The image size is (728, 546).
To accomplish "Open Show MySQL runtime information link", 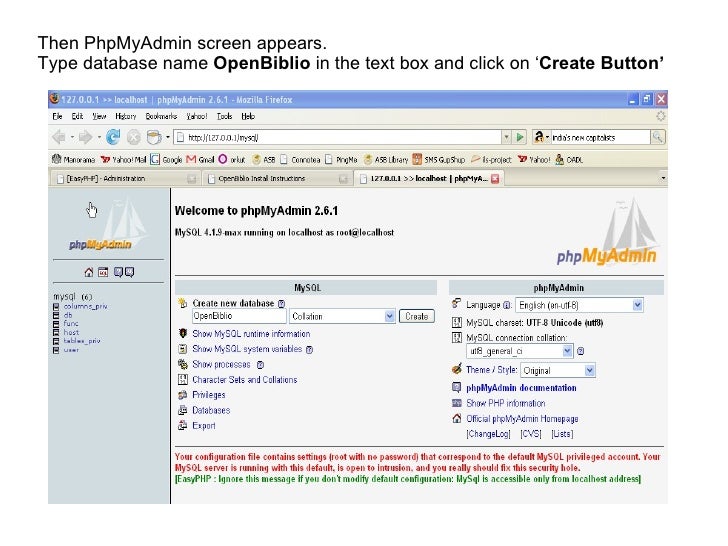I will (x=251, y=334).
